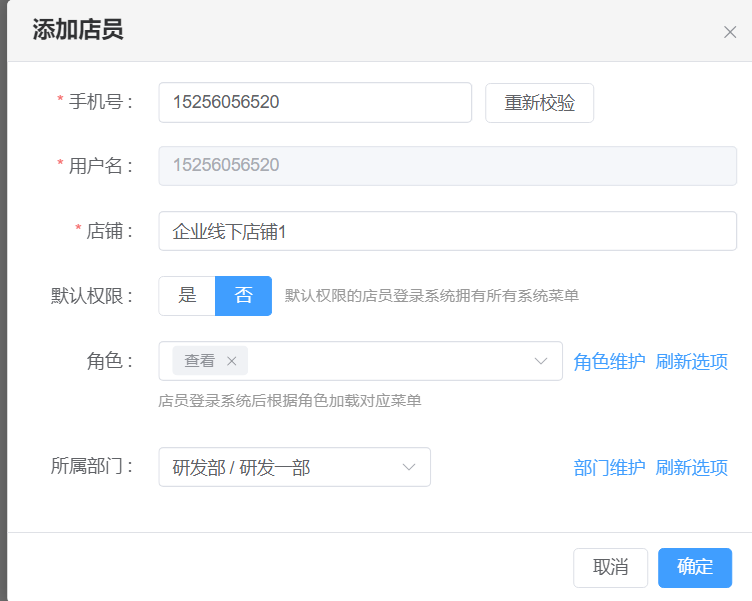Click the 取消 button
This screenshot has width=752, height=601.
(x=611, y=567)
